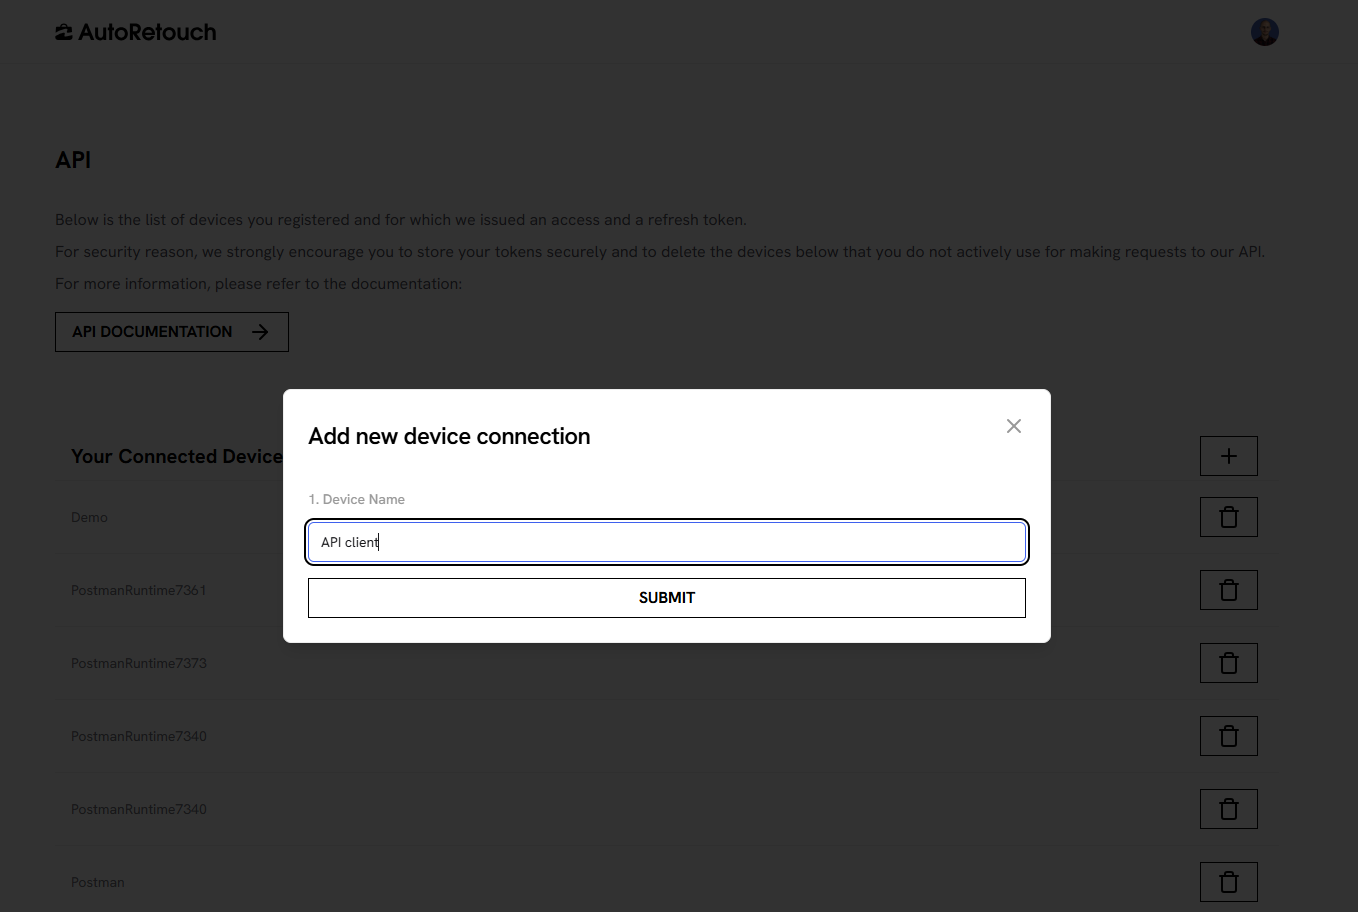
Task: Click the AutoRetouch logo
Action: click(x=136, y=32)
